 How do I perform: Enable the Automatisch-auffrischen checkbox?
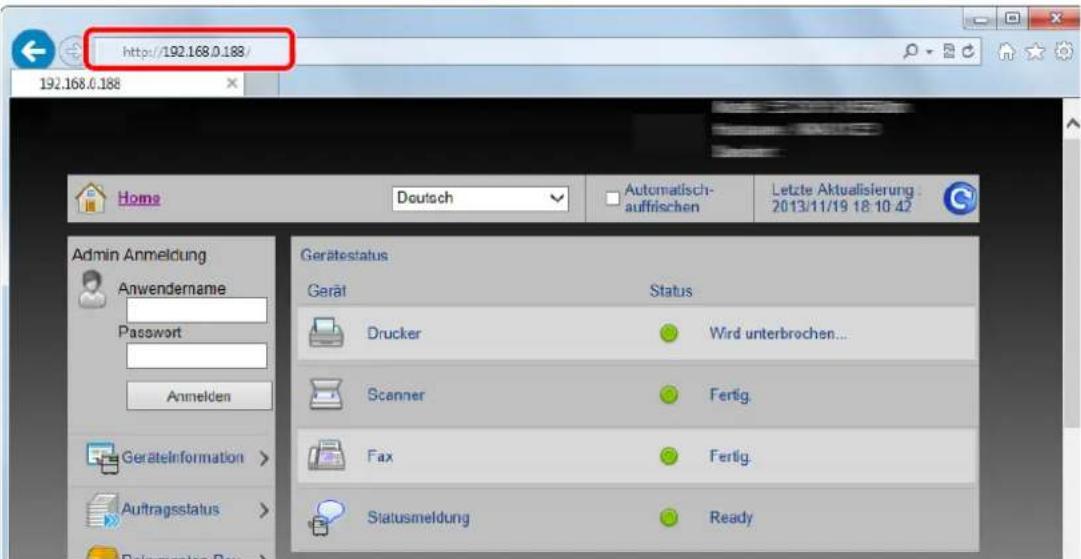(x=612, y=199)
